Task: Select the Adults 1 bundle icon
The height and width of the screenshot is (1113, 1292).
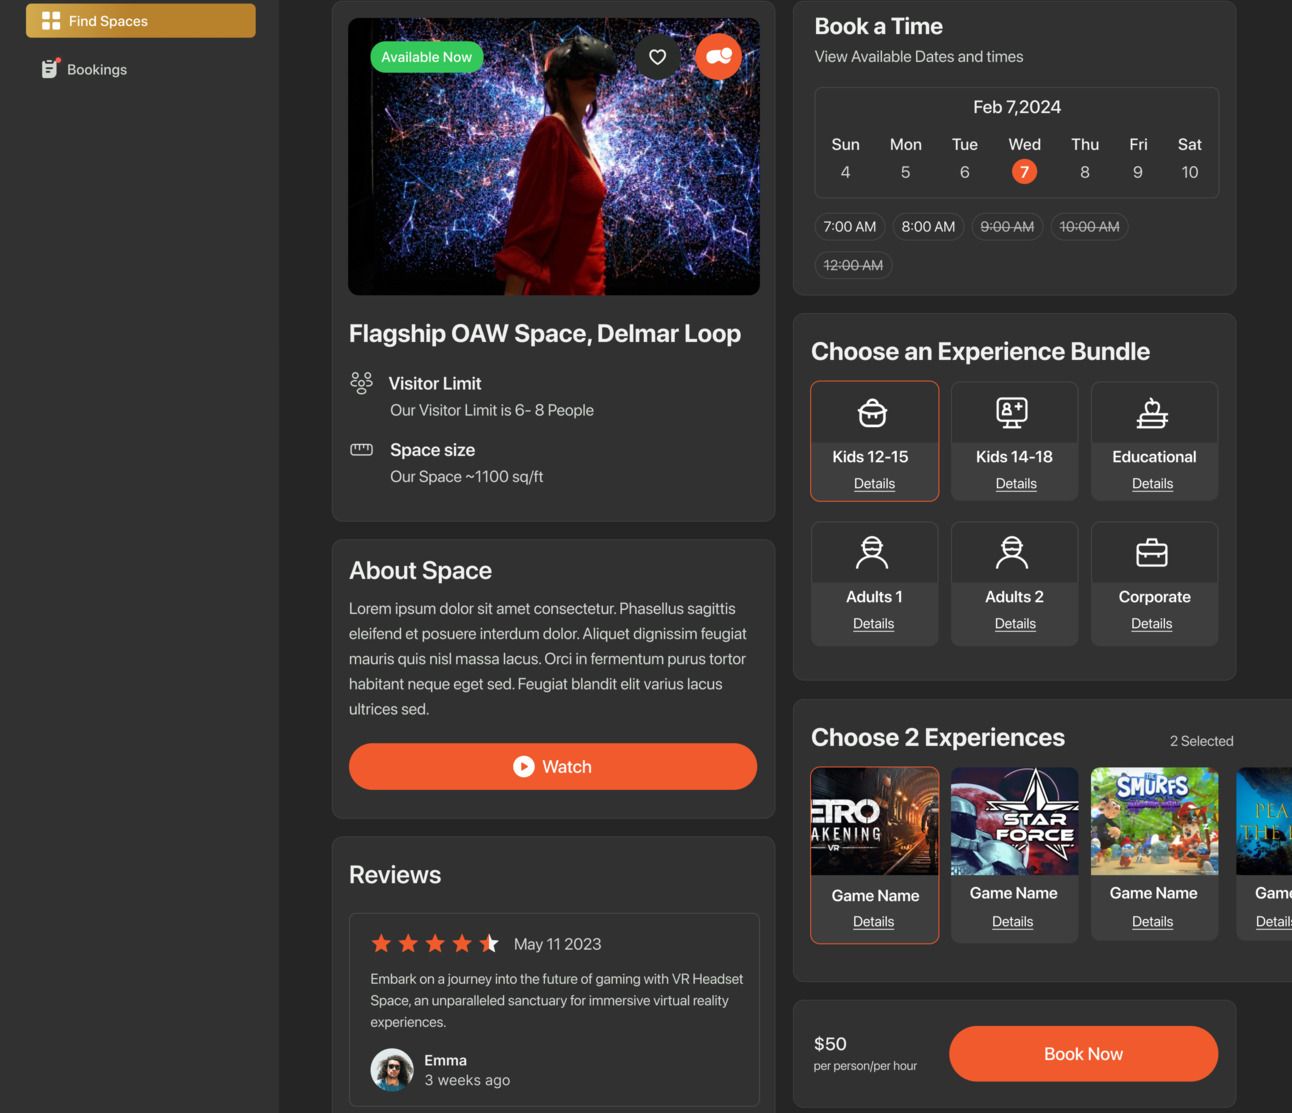Action: pos(872,552)
